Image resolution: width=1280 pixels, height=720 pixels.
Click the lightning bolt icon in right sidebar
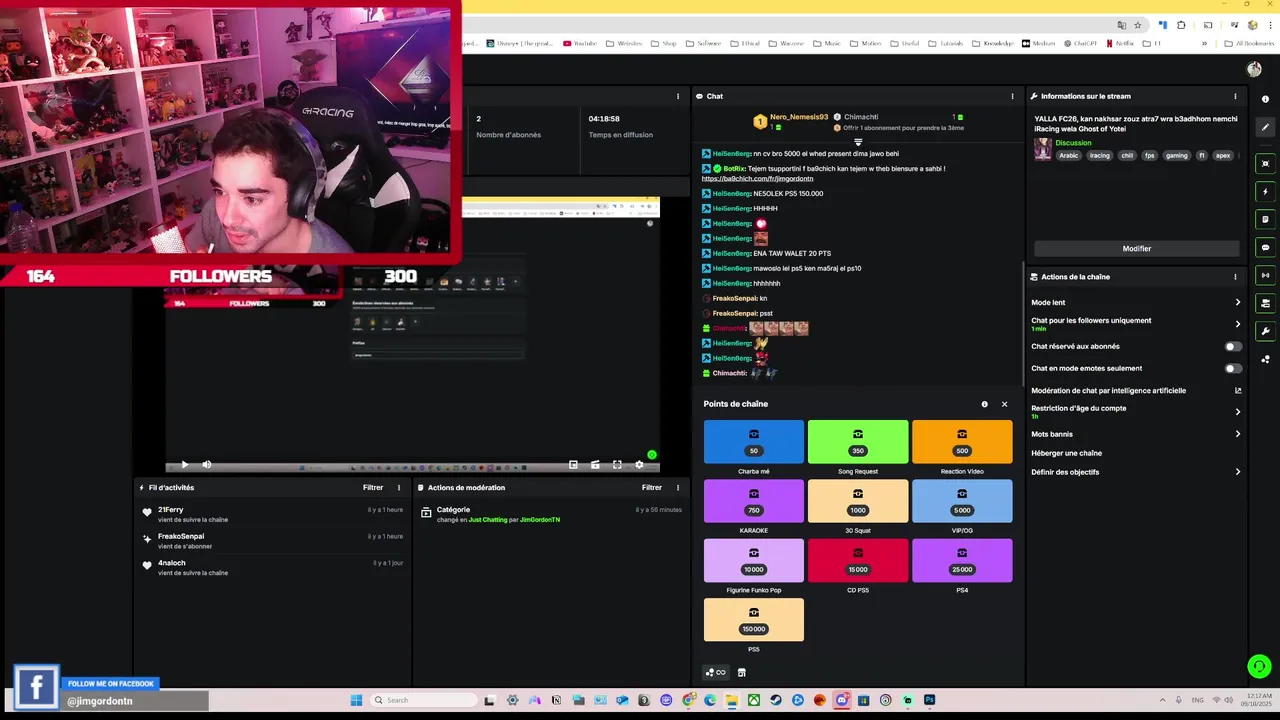click(1266, 191)
